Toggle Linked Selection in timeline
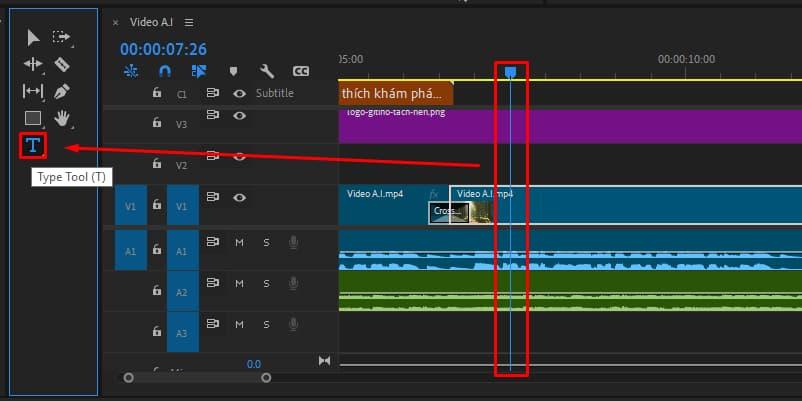 tap(198, 71)
